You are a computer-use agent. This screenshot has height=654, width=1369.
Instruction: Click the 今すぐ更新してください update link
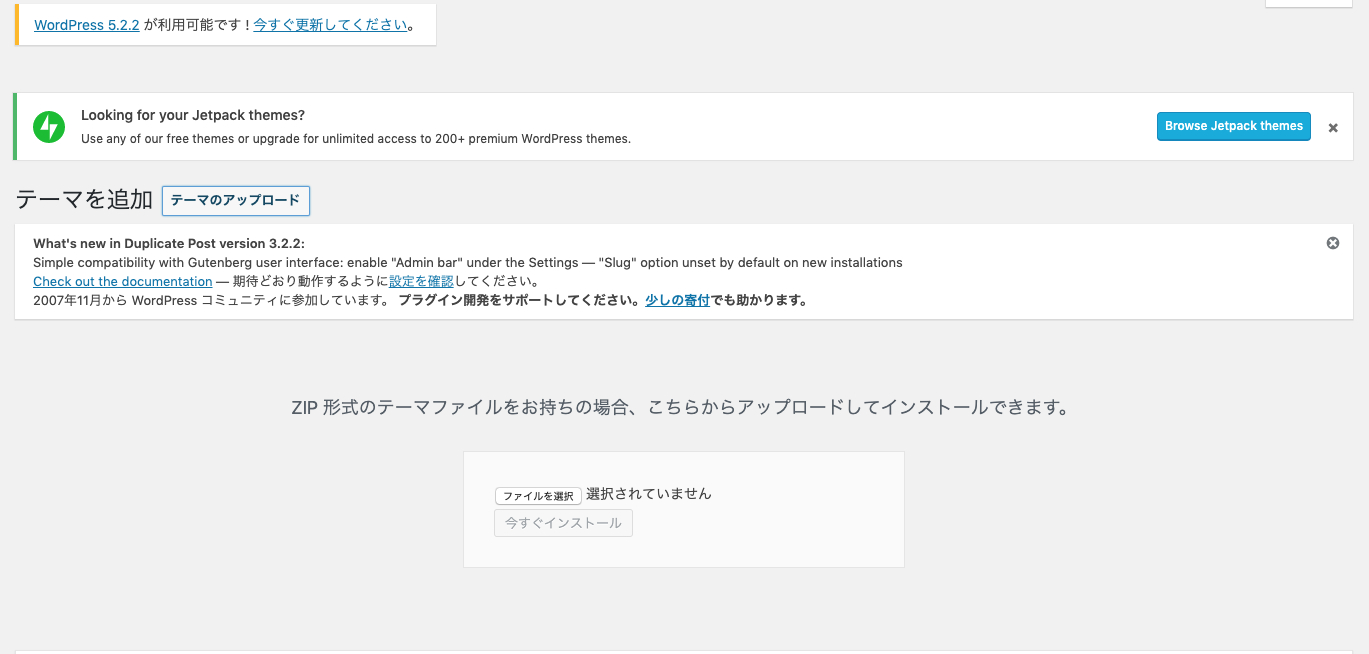tap(330, 25)
